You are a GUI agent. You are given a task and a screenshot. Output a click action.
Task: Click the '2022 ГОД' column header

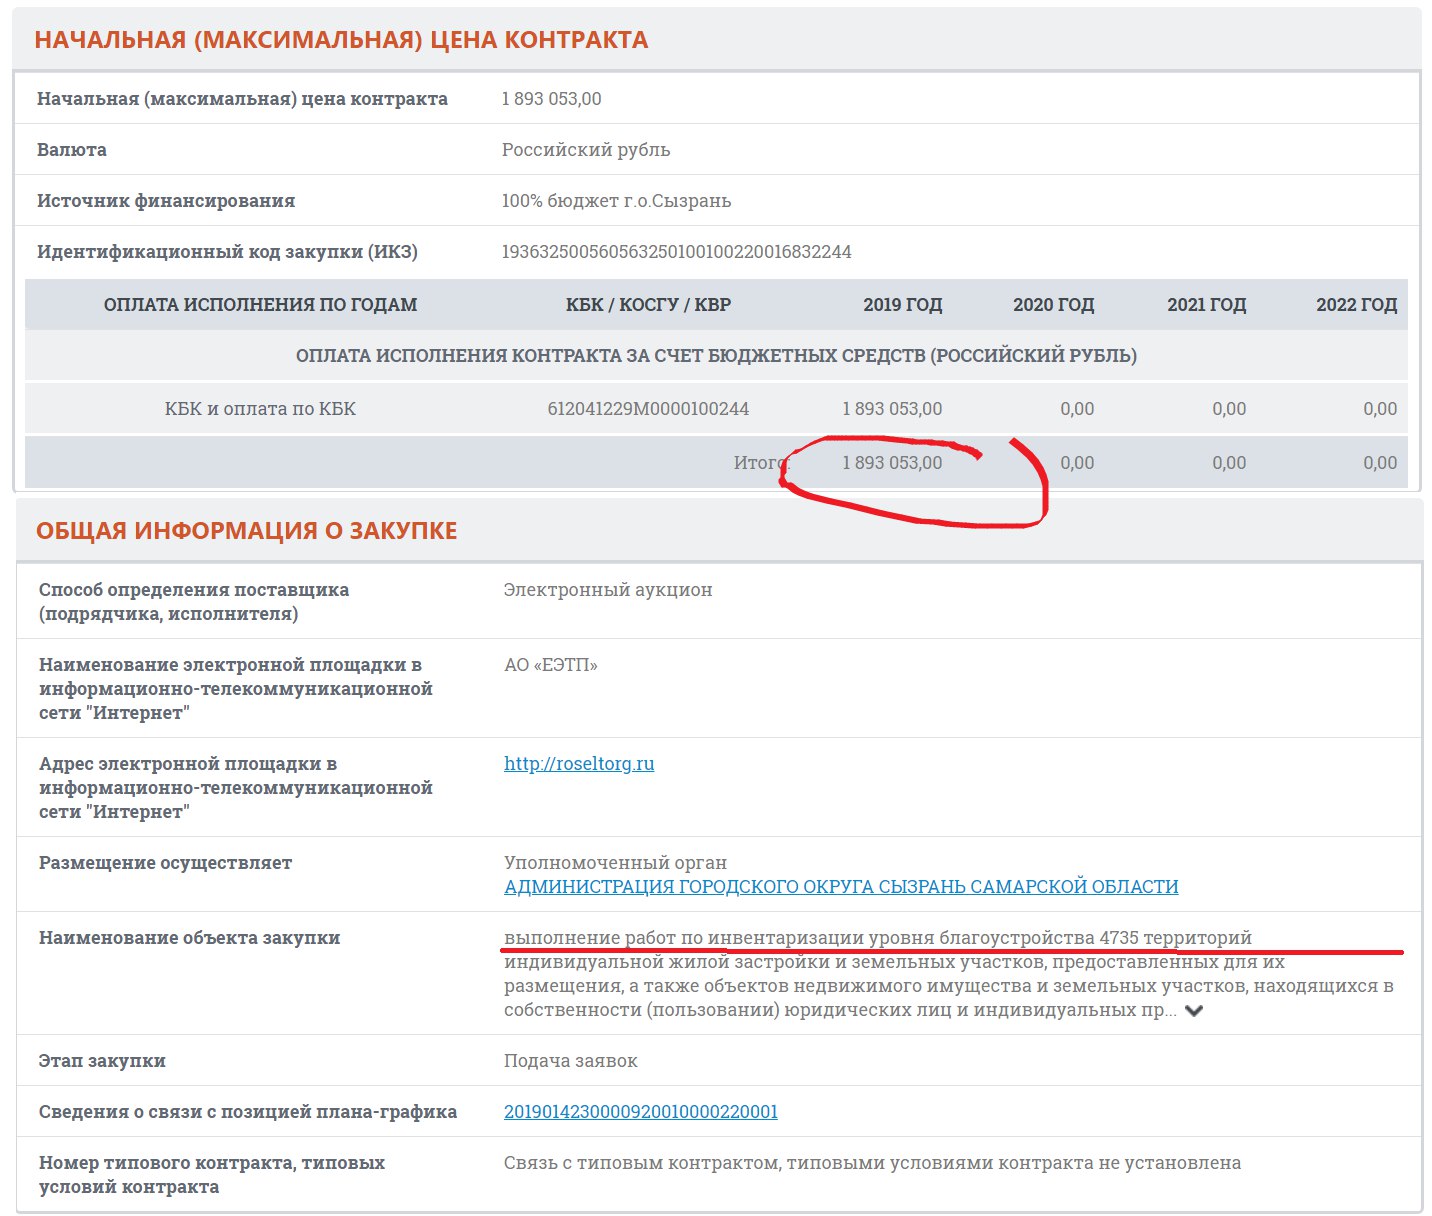click(1357, 305)
